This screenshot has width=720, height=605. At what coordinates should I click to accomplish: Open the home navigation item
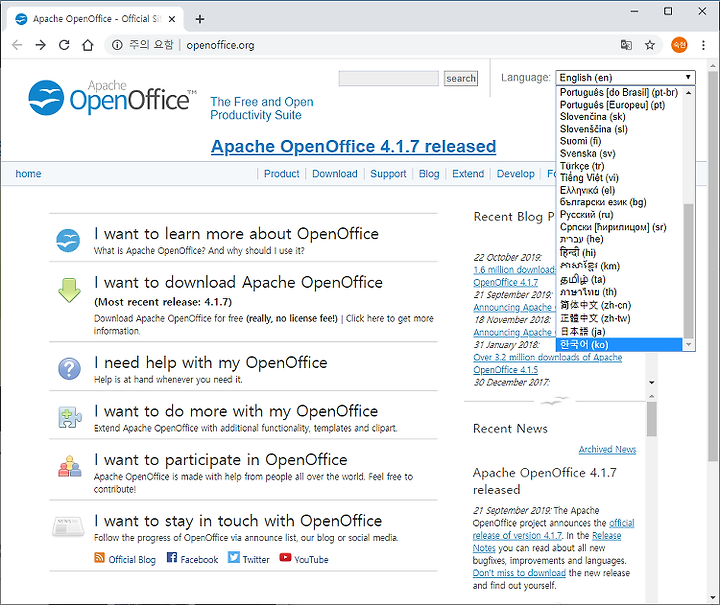28,174
